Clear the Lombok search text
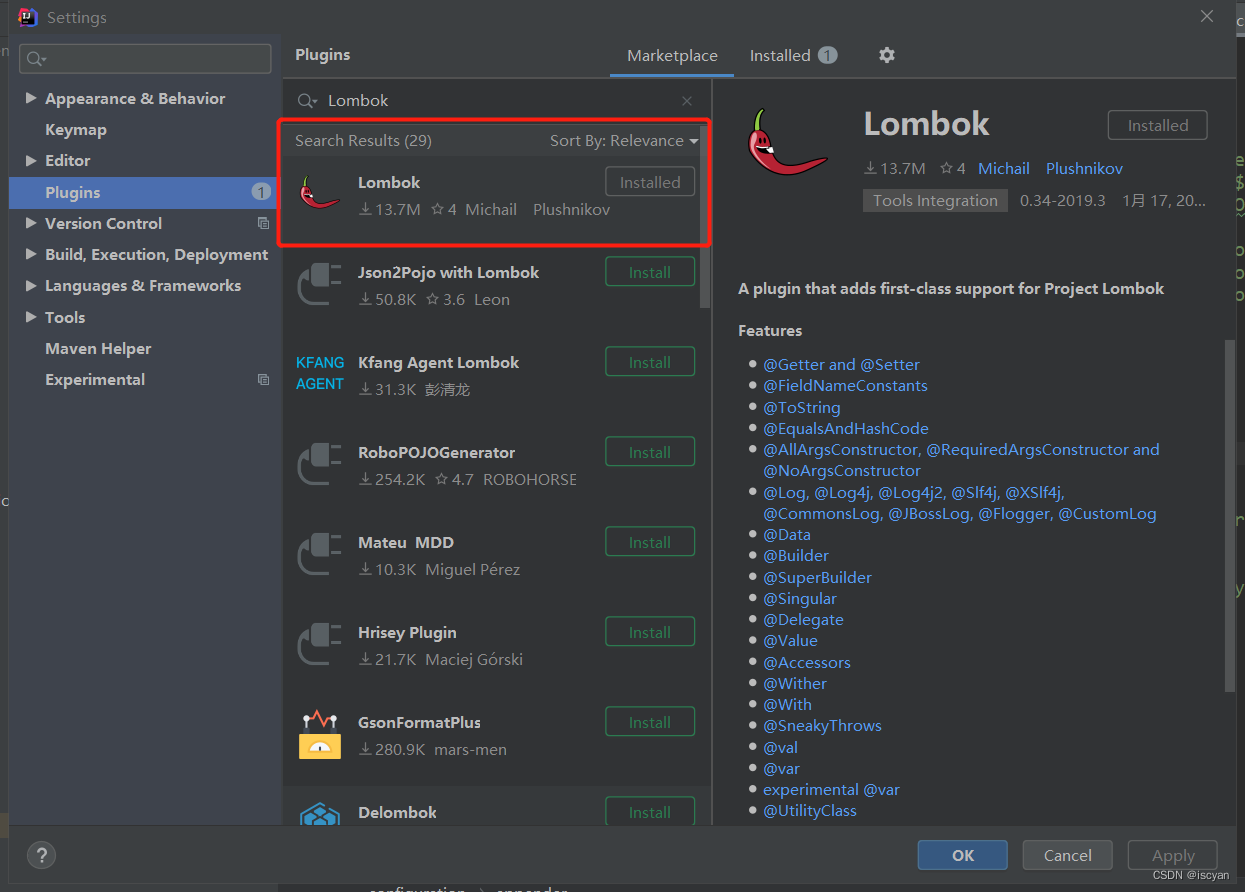The width and height of the screenshot is (1245, 892). coord(687,101)
